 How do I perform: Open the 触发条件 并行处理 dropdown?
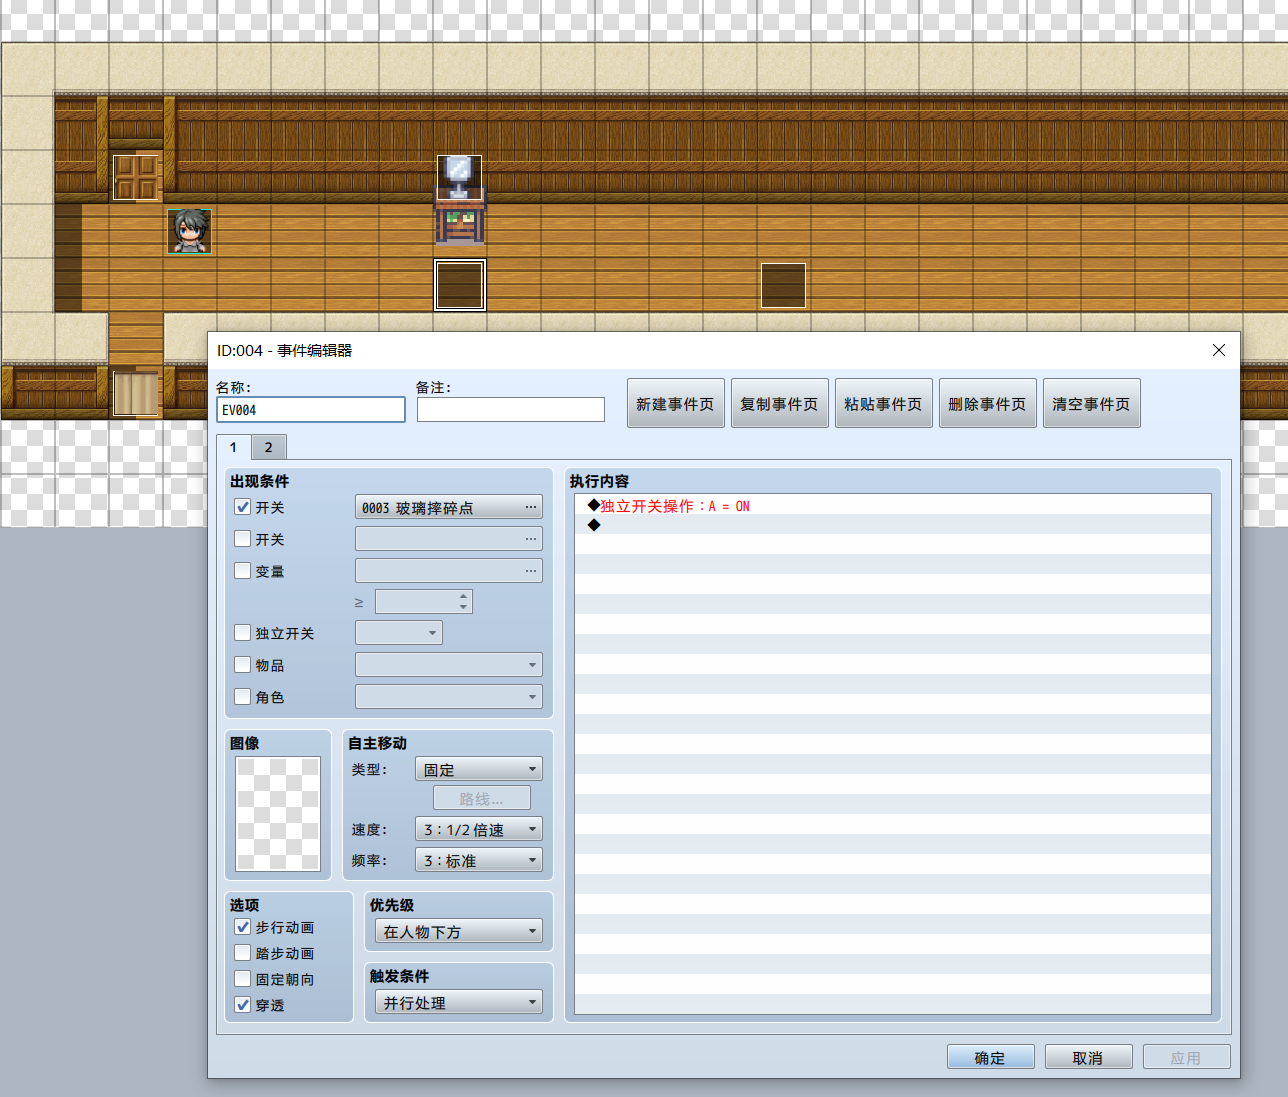[459, 1003]
